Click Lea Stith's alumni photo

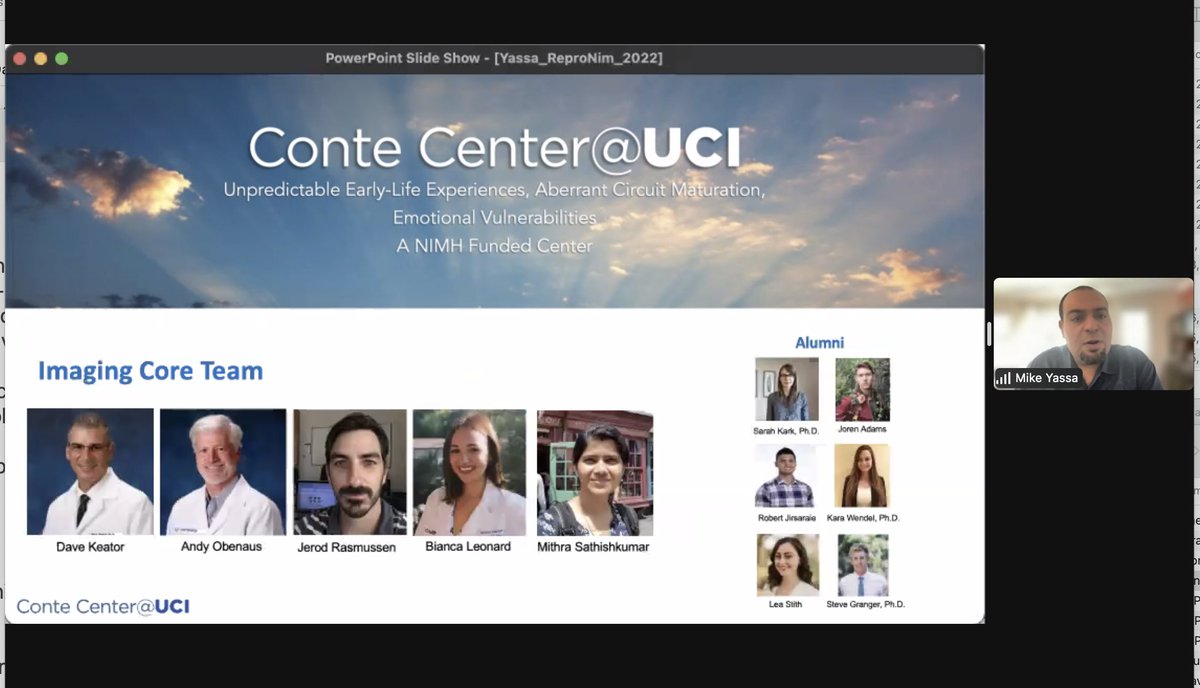[788, 565]
